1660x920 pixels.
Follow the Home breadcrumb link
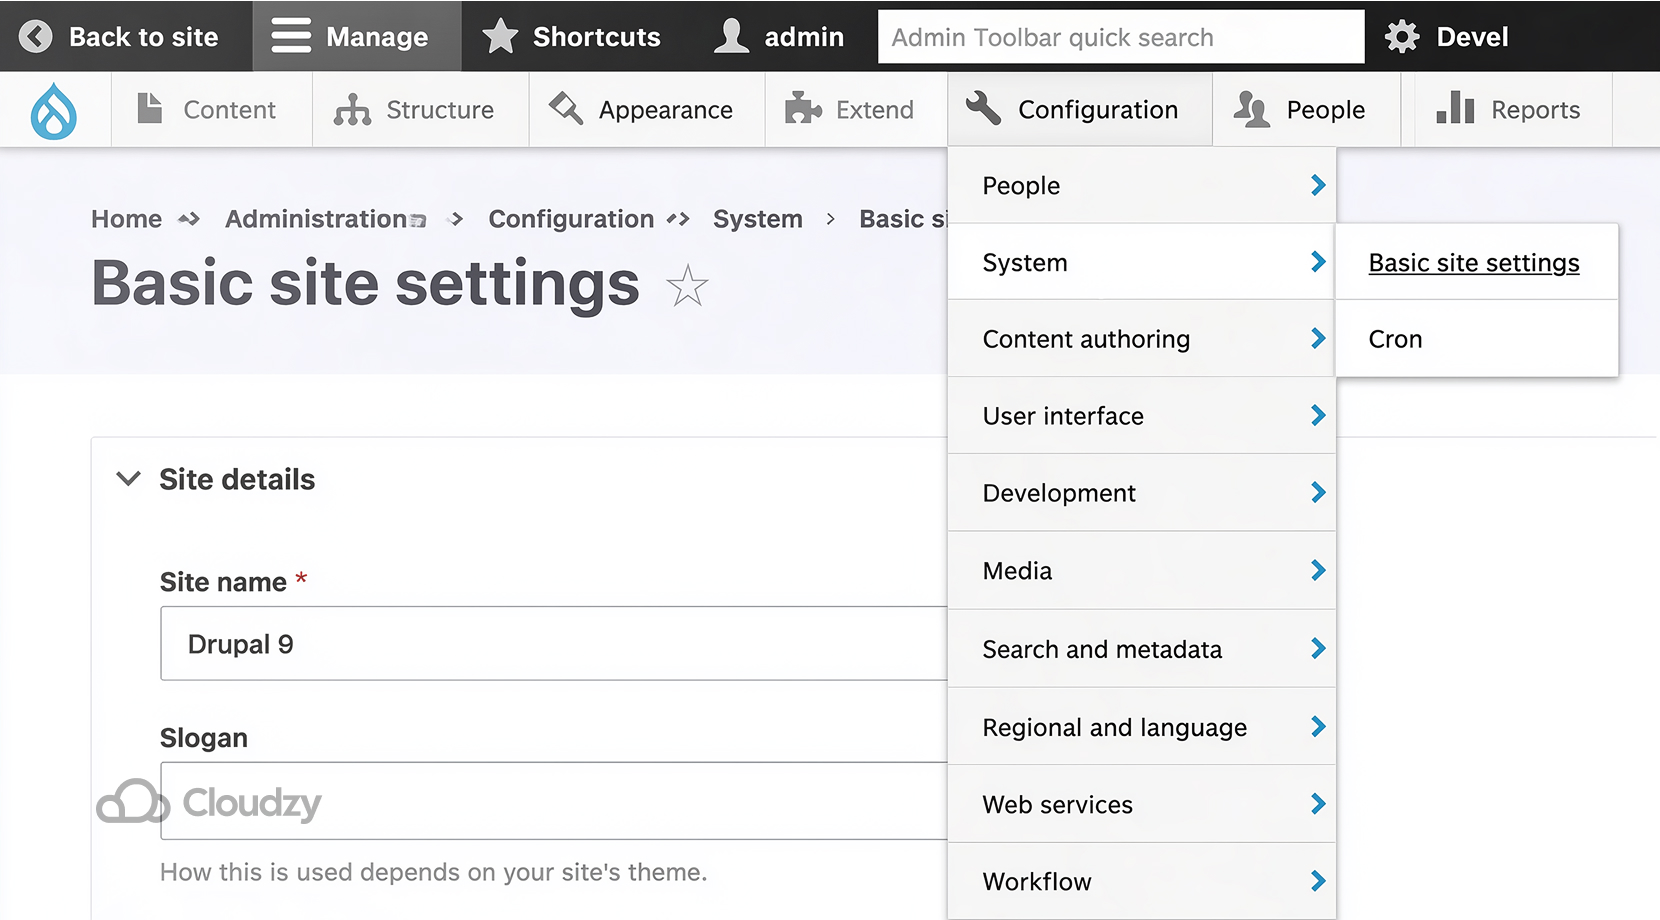125,218
